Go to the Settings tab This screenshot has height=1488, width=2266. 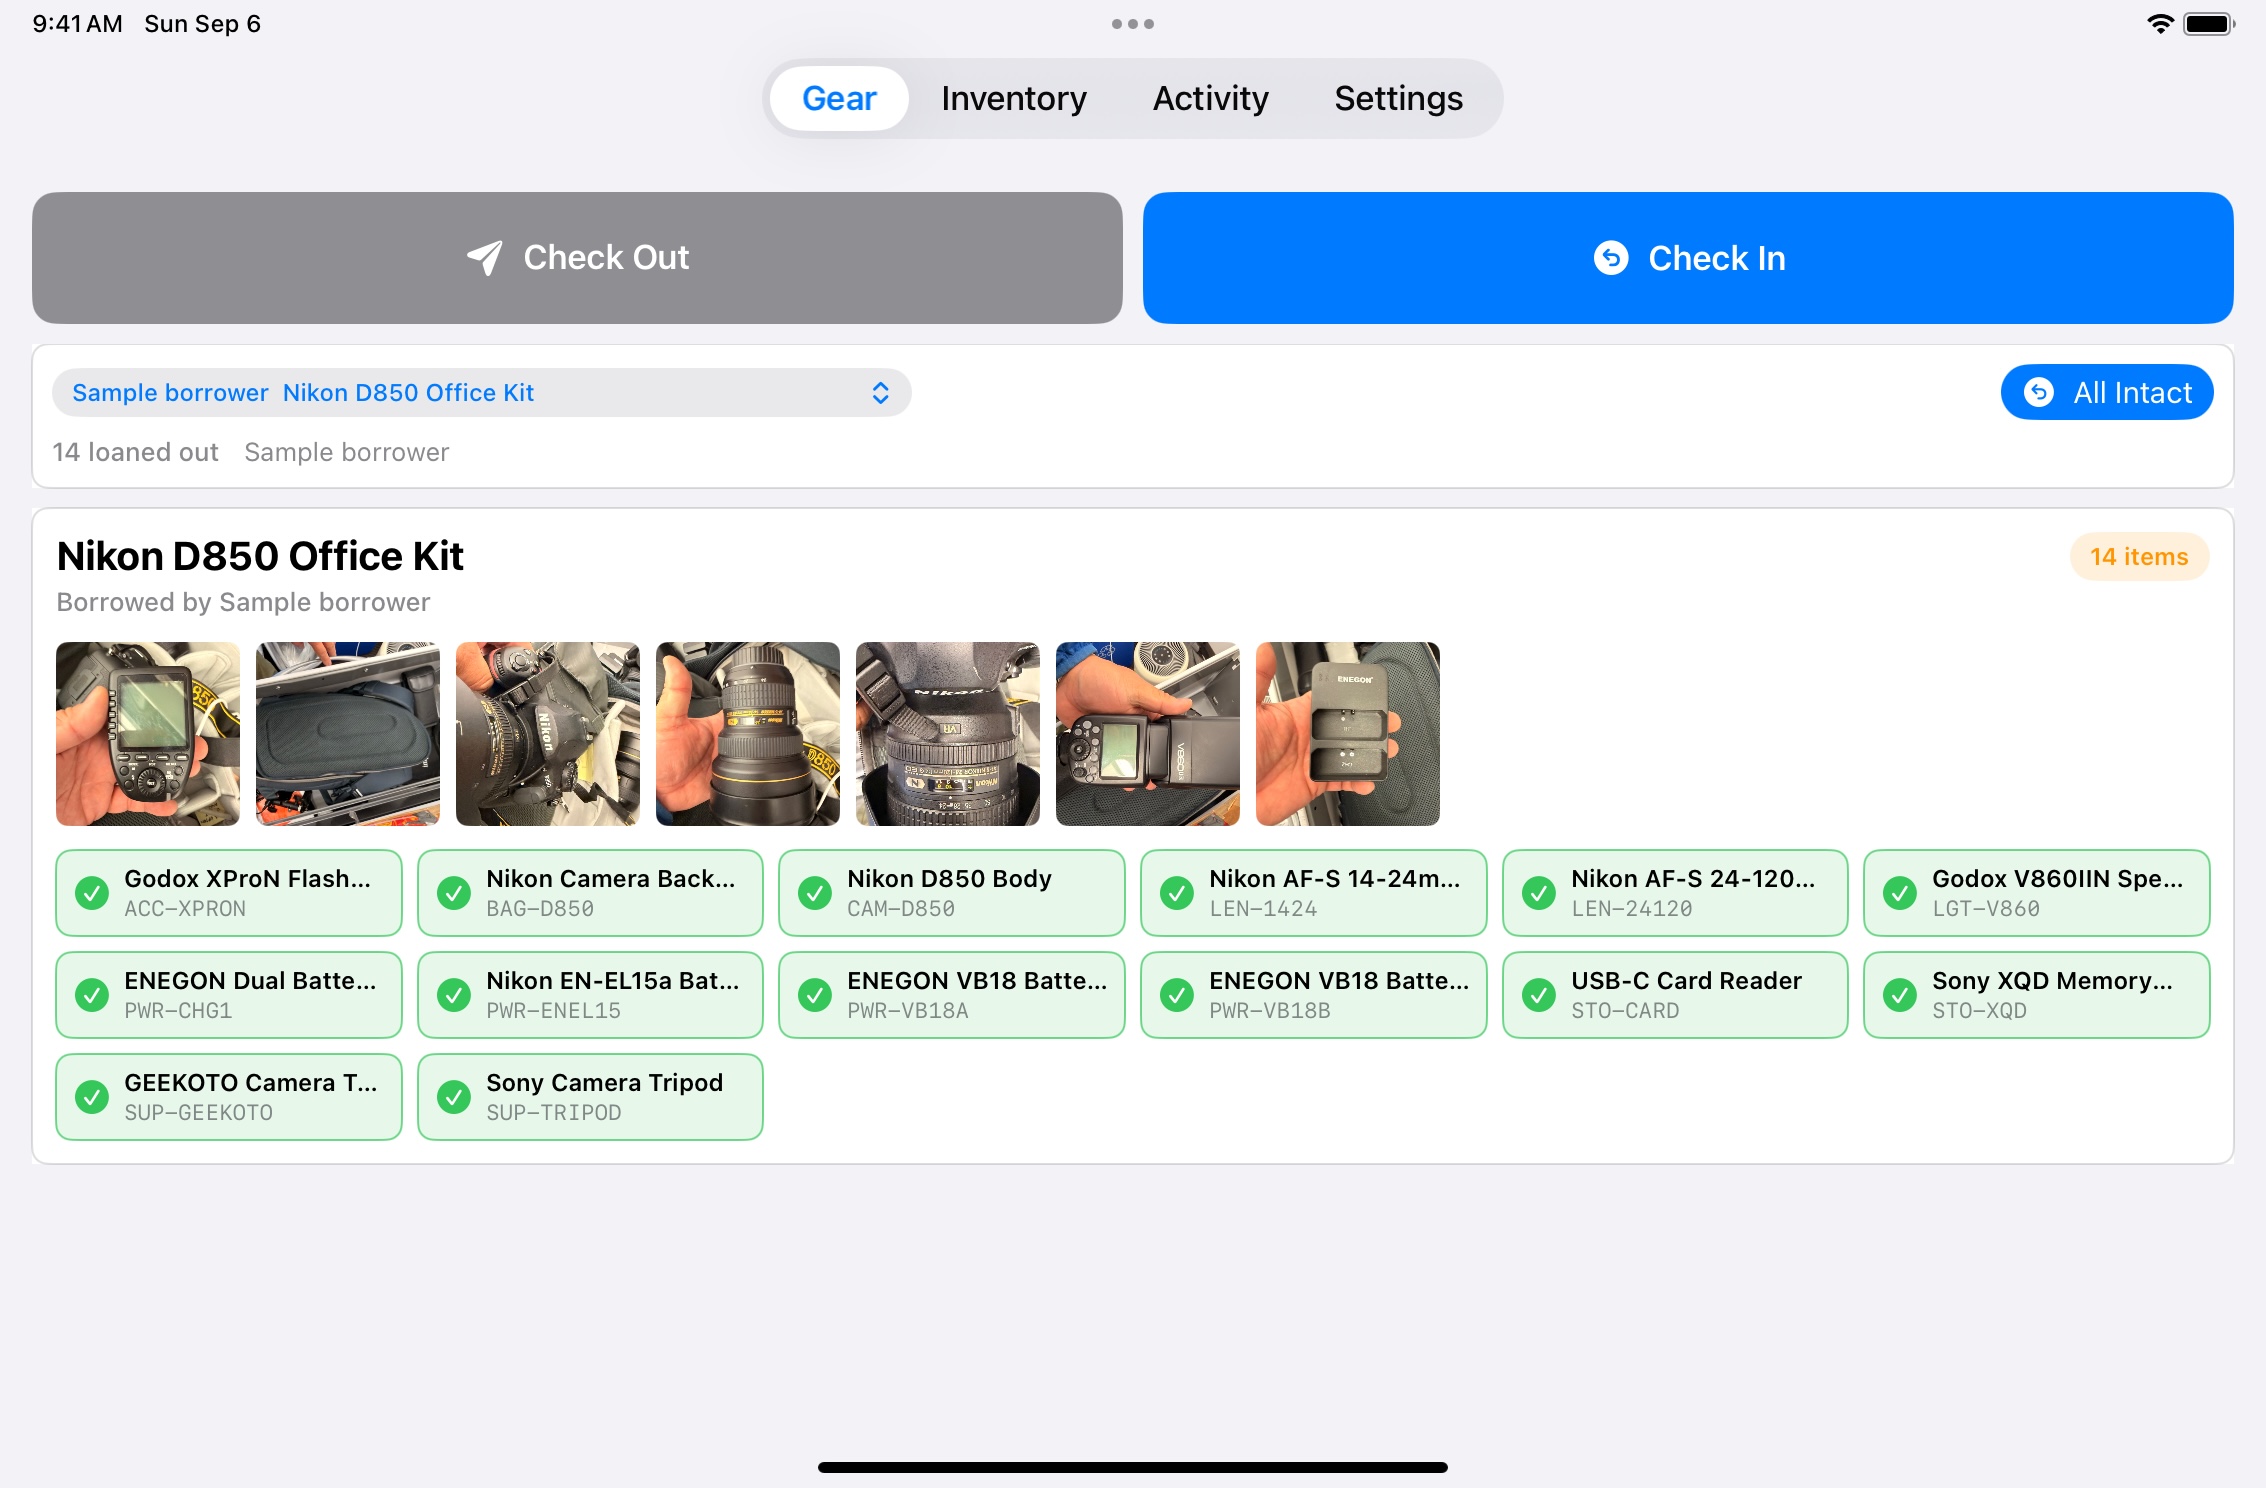pos(1398,98)
